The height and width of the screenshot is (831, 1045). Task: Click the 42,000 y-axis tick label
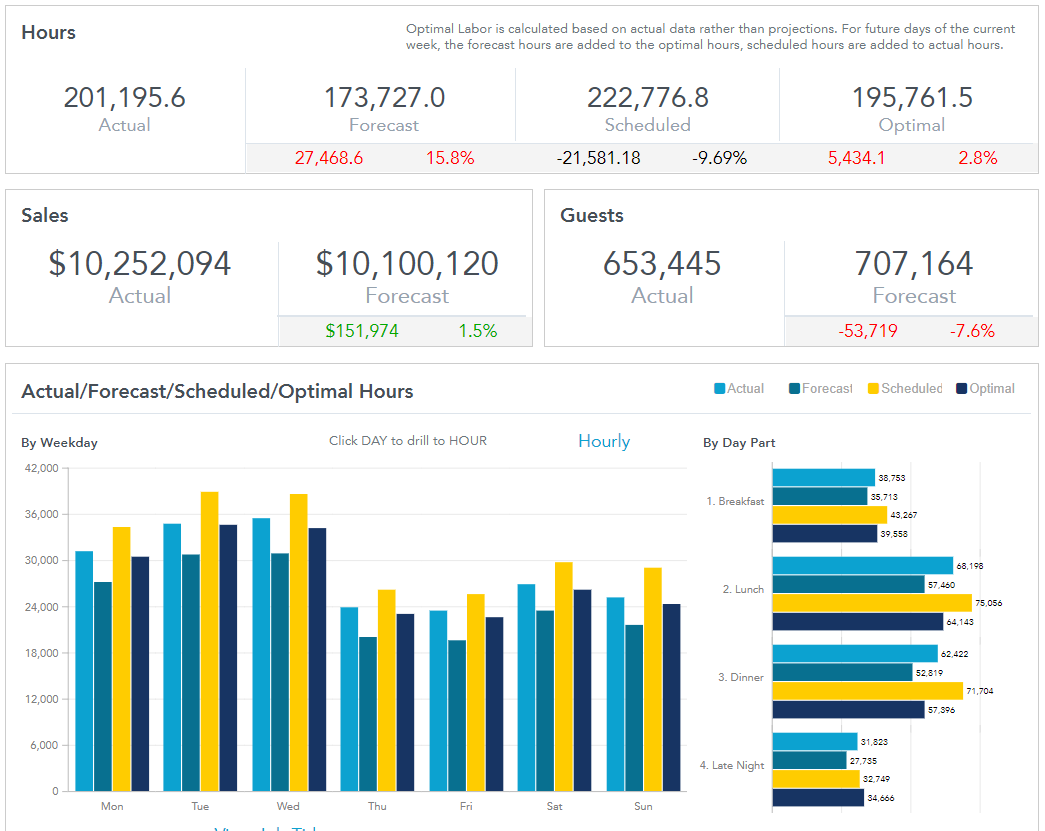point(41,468)
